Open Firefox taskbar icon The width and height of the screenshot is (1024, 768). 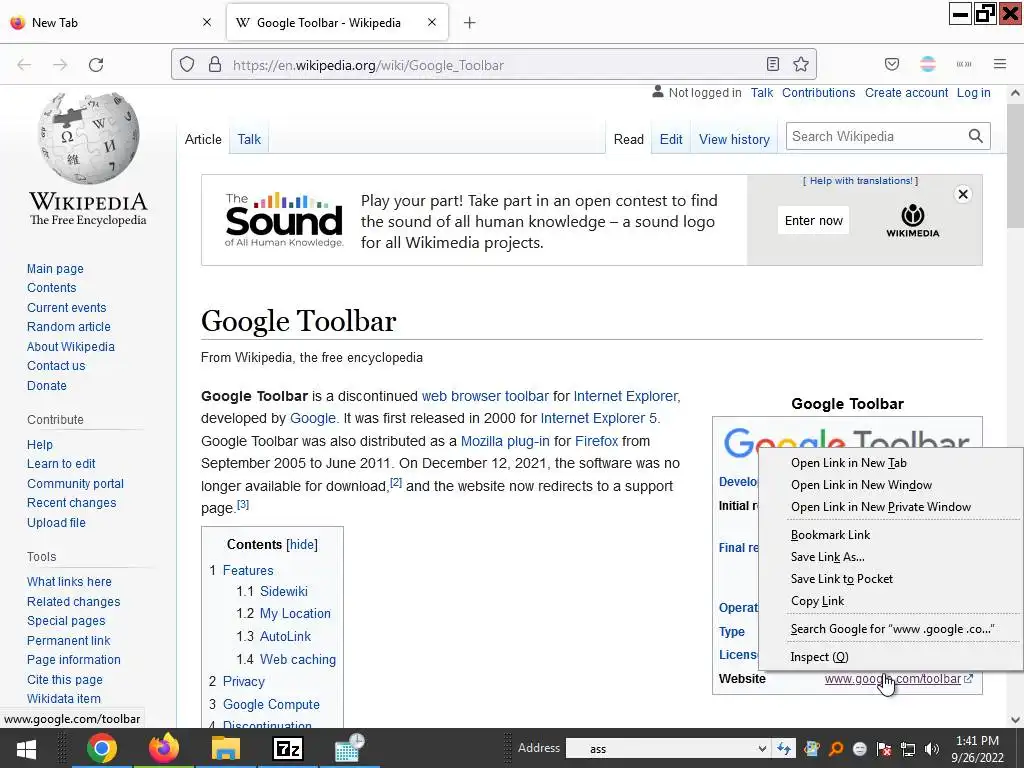[163, 748]
